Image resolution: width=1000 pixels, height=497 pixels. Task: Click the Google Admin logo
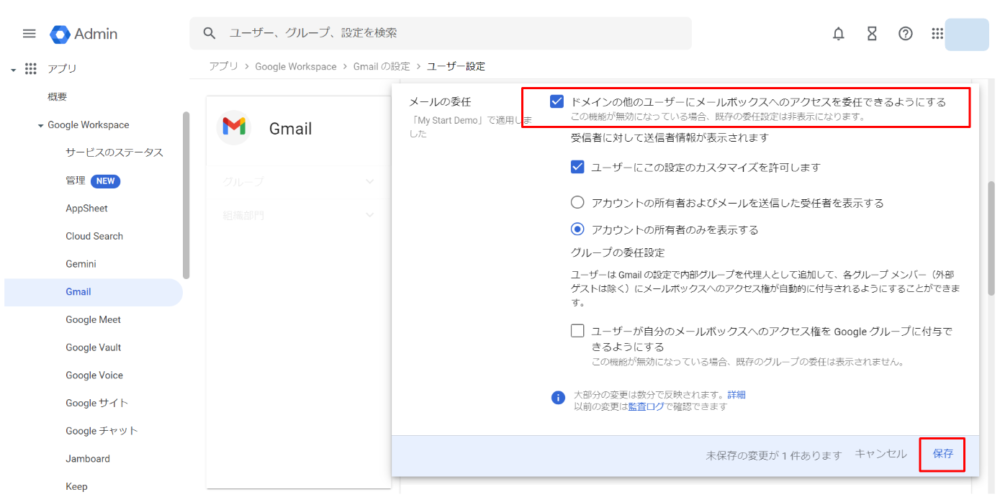coord(84,34)
